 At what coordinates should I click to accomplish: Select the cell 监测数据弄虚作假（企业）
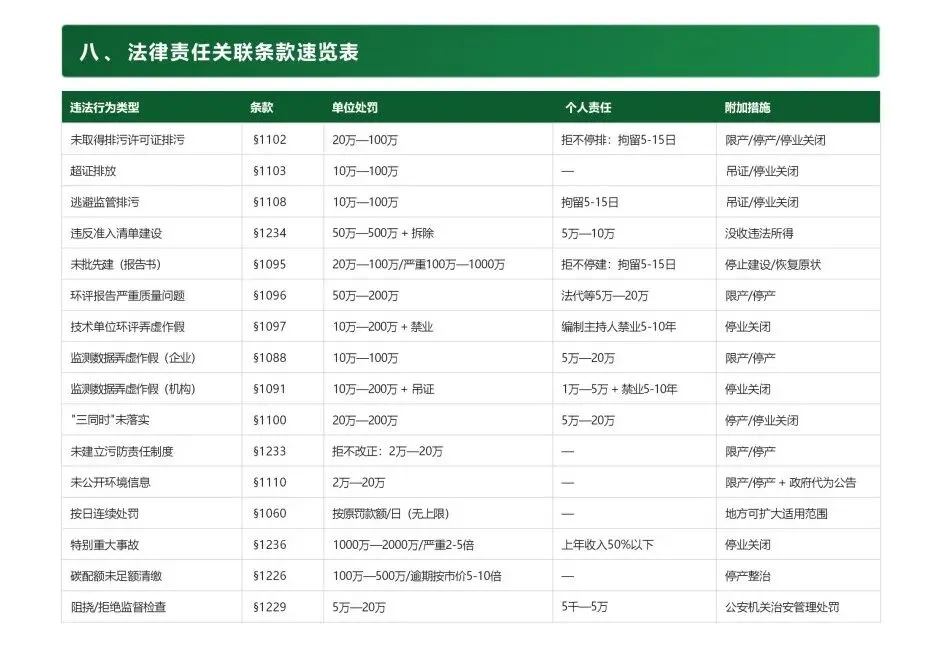133,358
